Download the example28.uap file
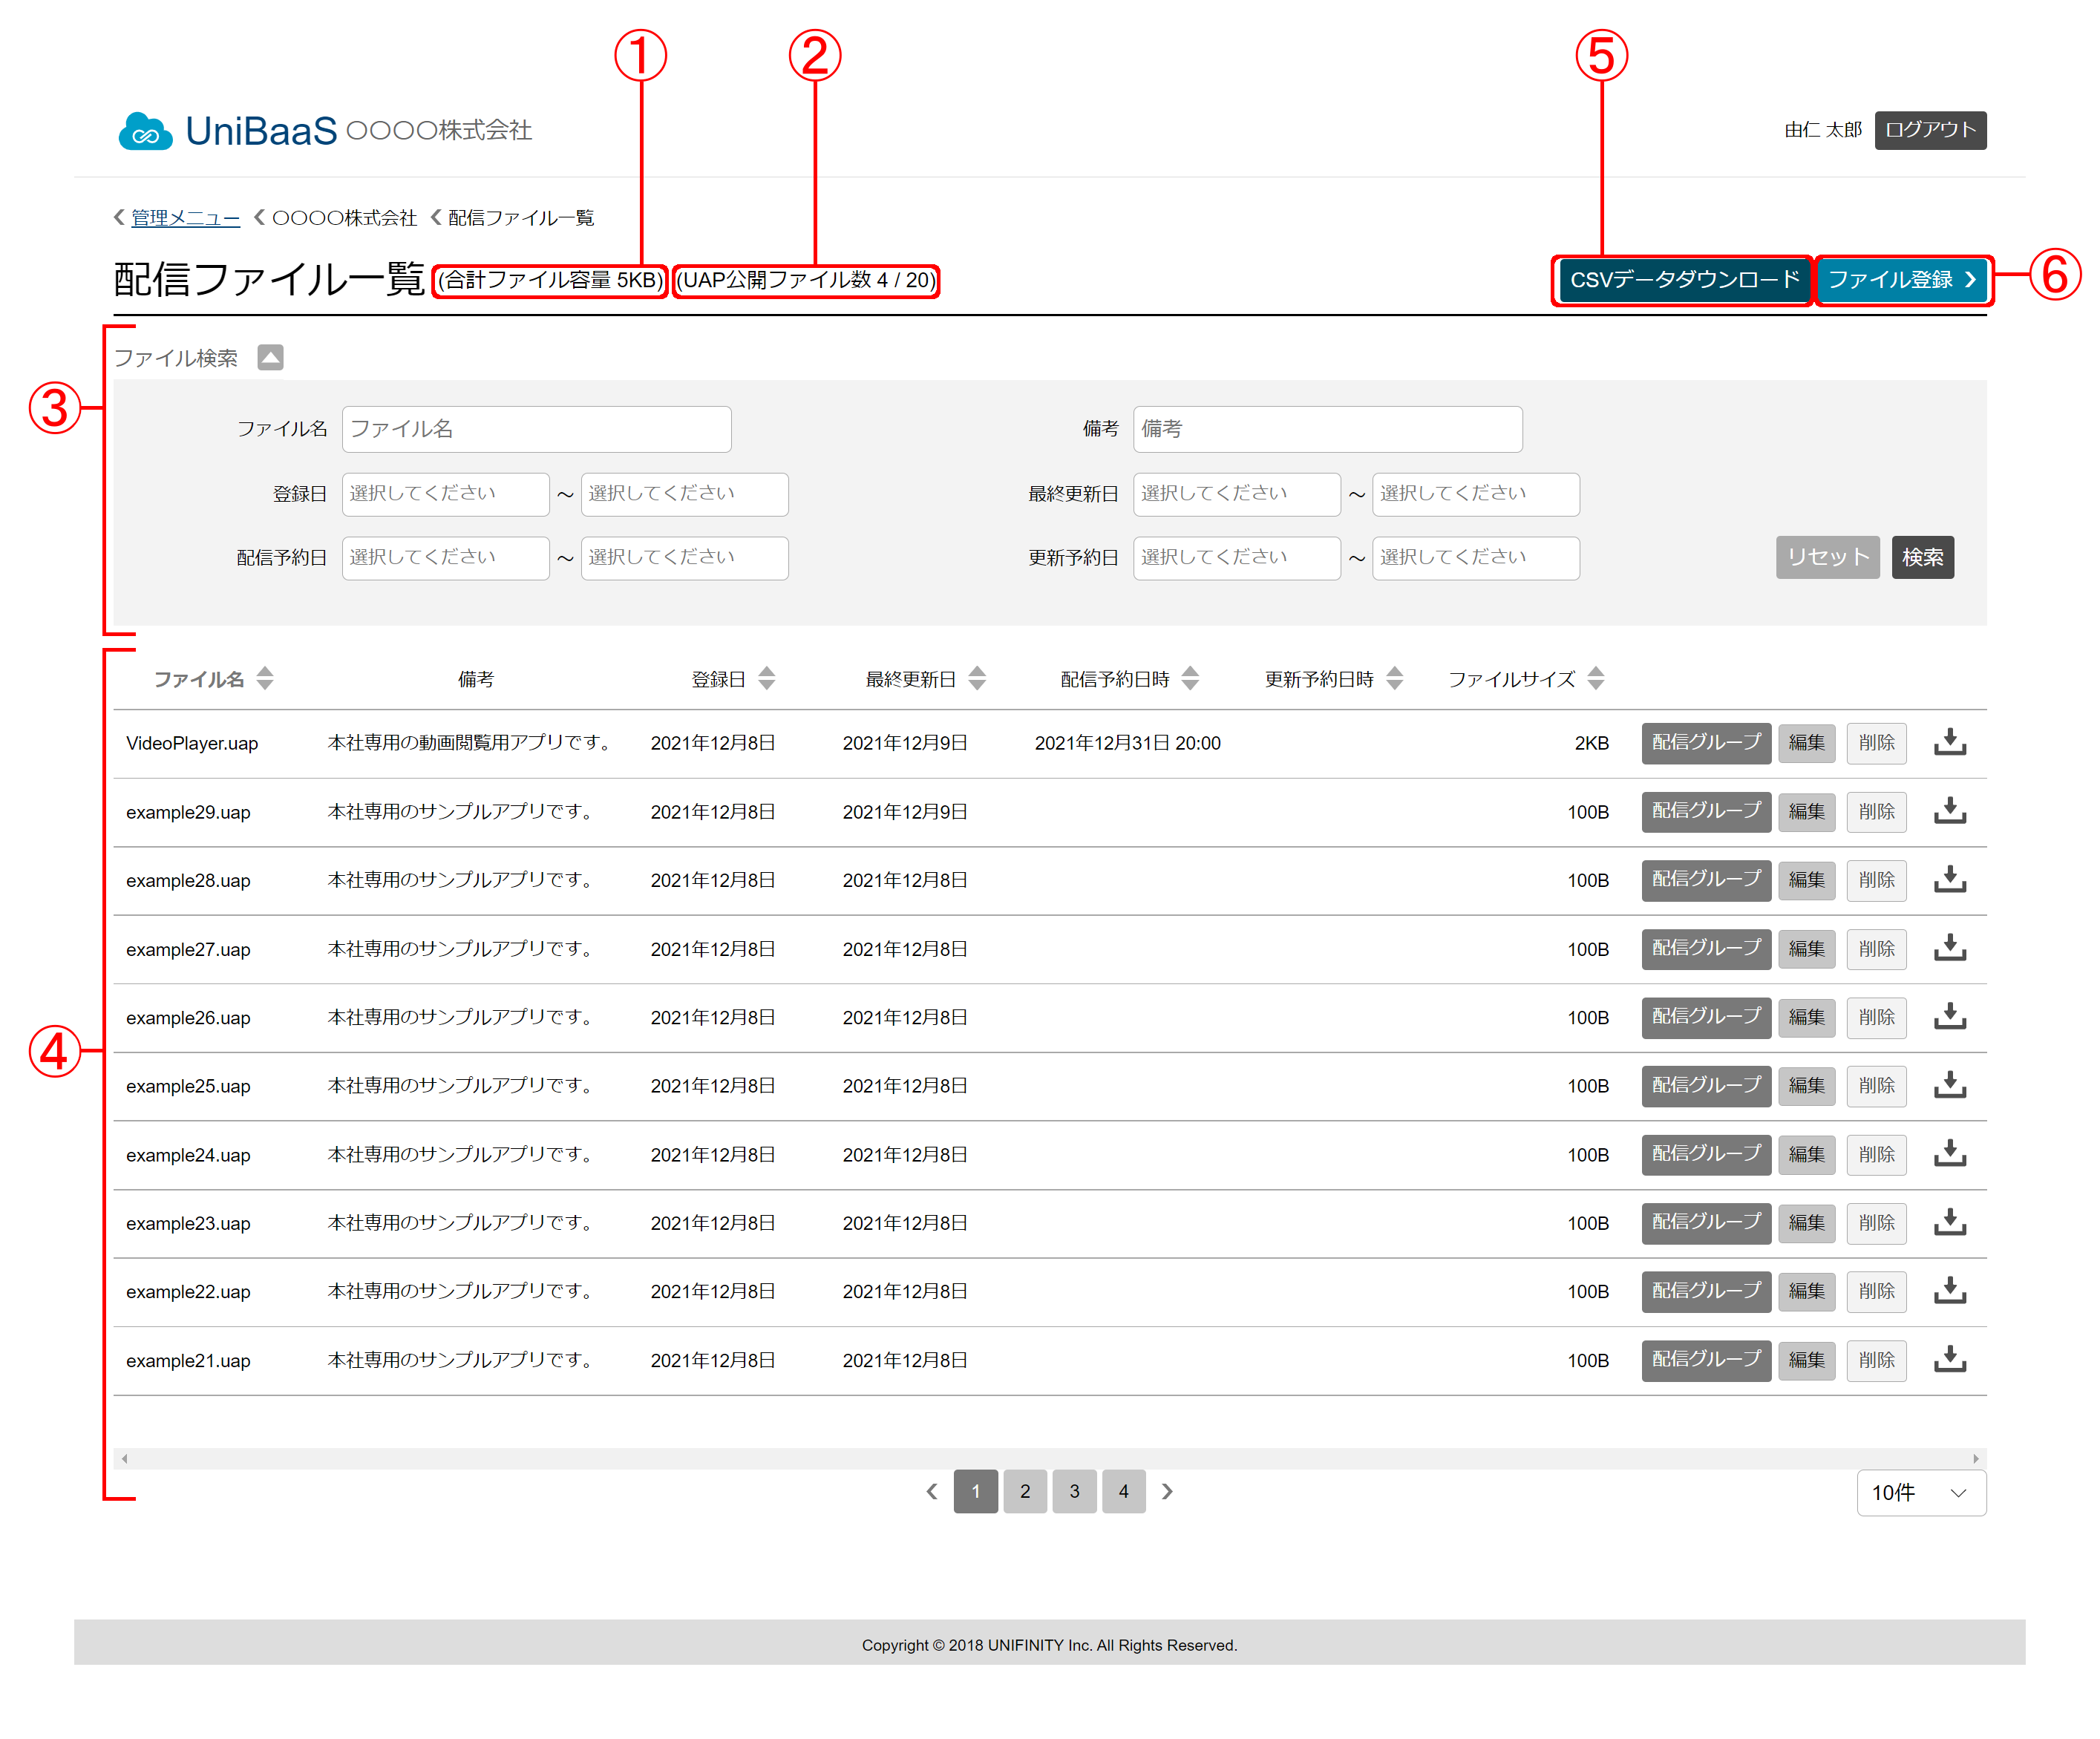 coord(1949,879)
